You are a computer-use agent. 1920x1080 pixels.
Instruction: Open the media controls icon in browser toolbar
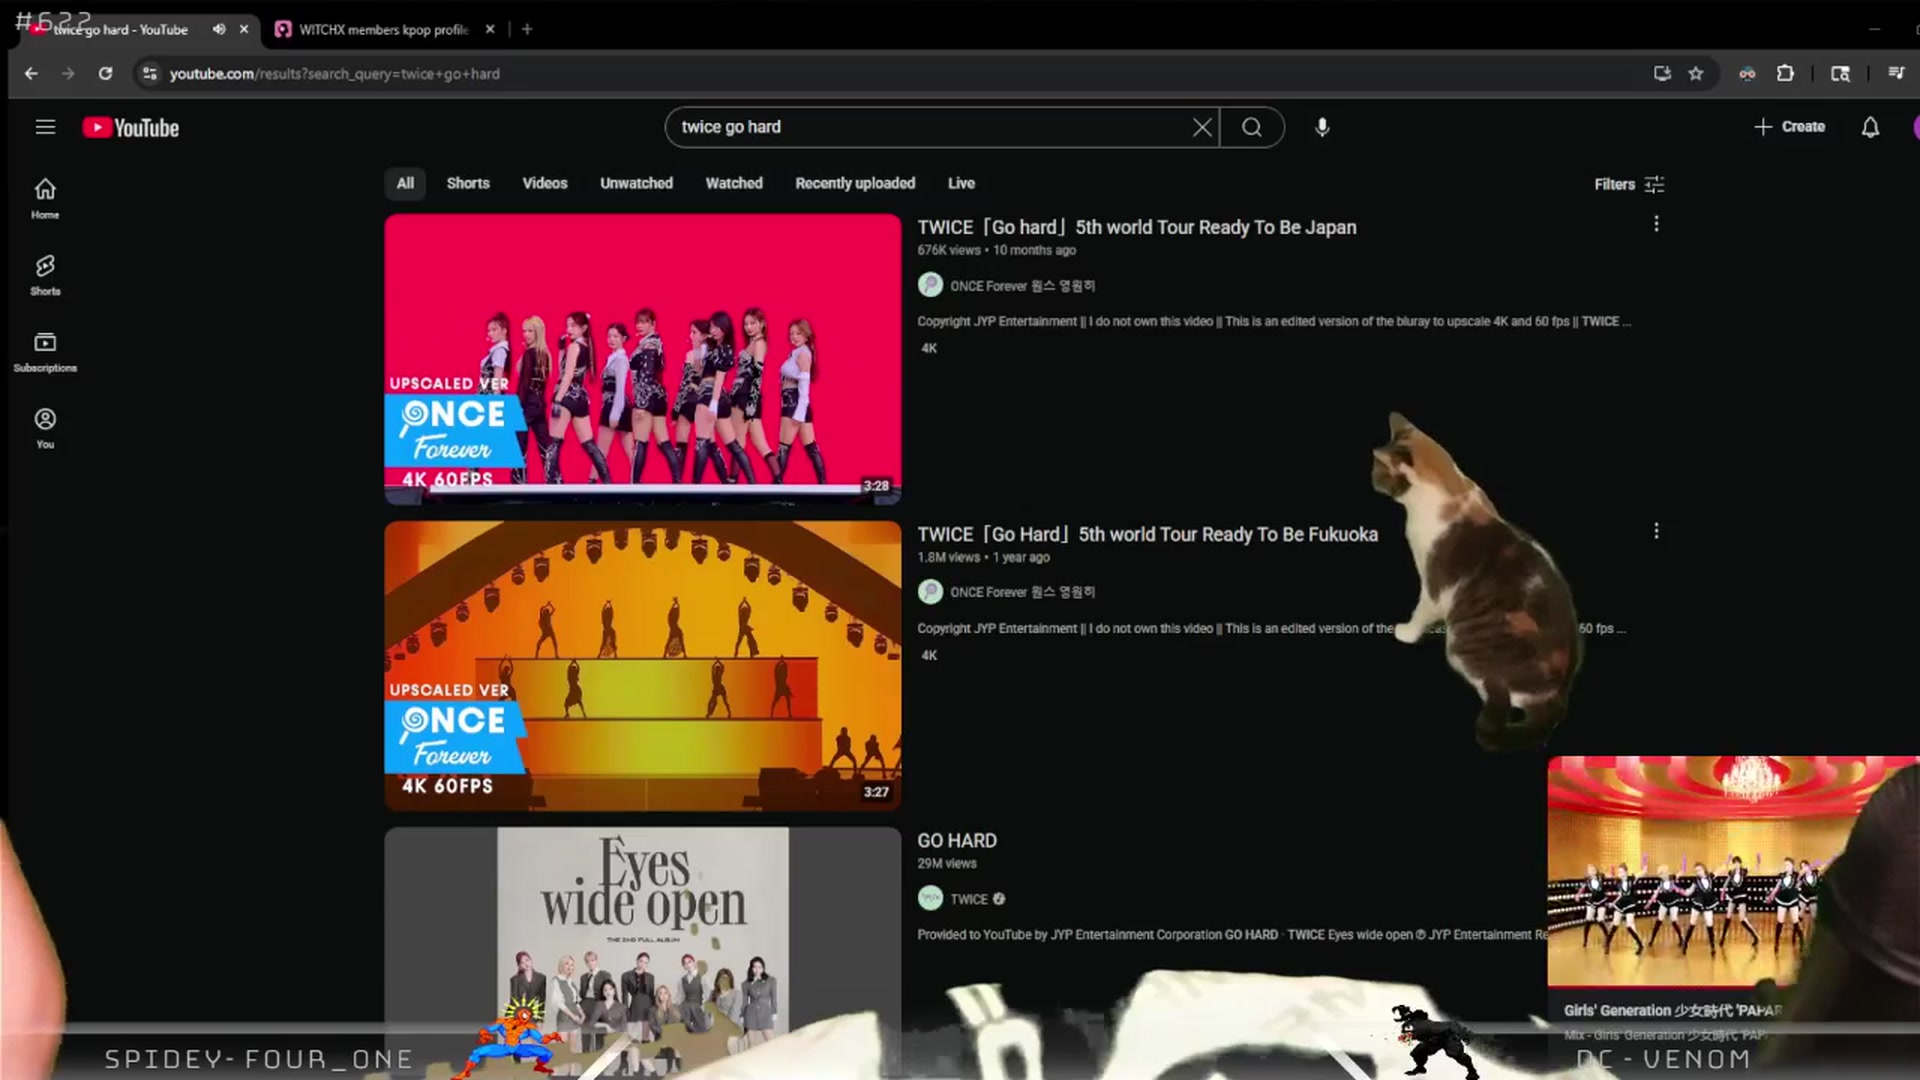point(1896,73)
